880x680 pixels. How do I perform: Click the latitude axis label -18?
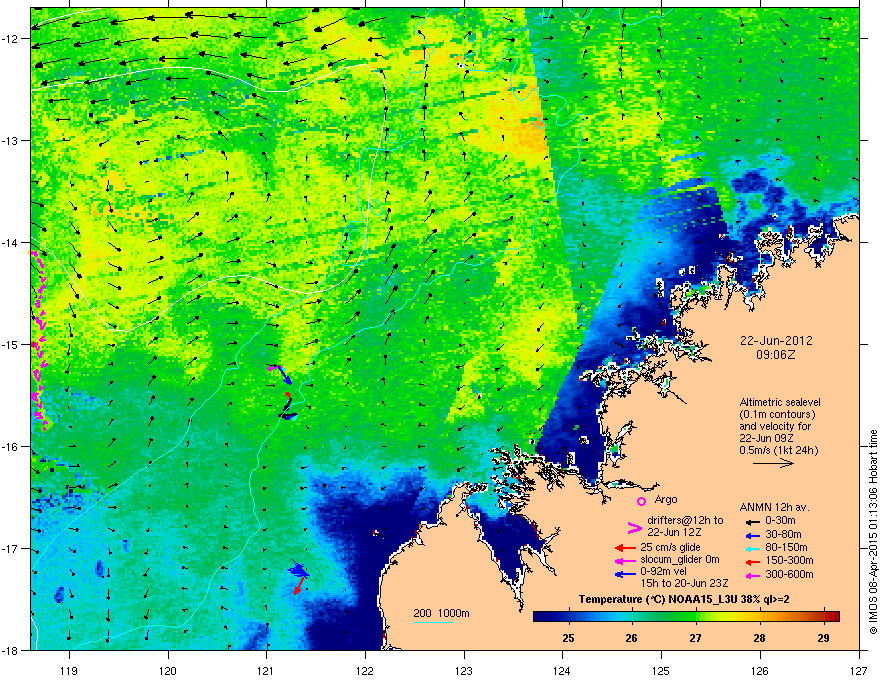(x=9, y=650)
